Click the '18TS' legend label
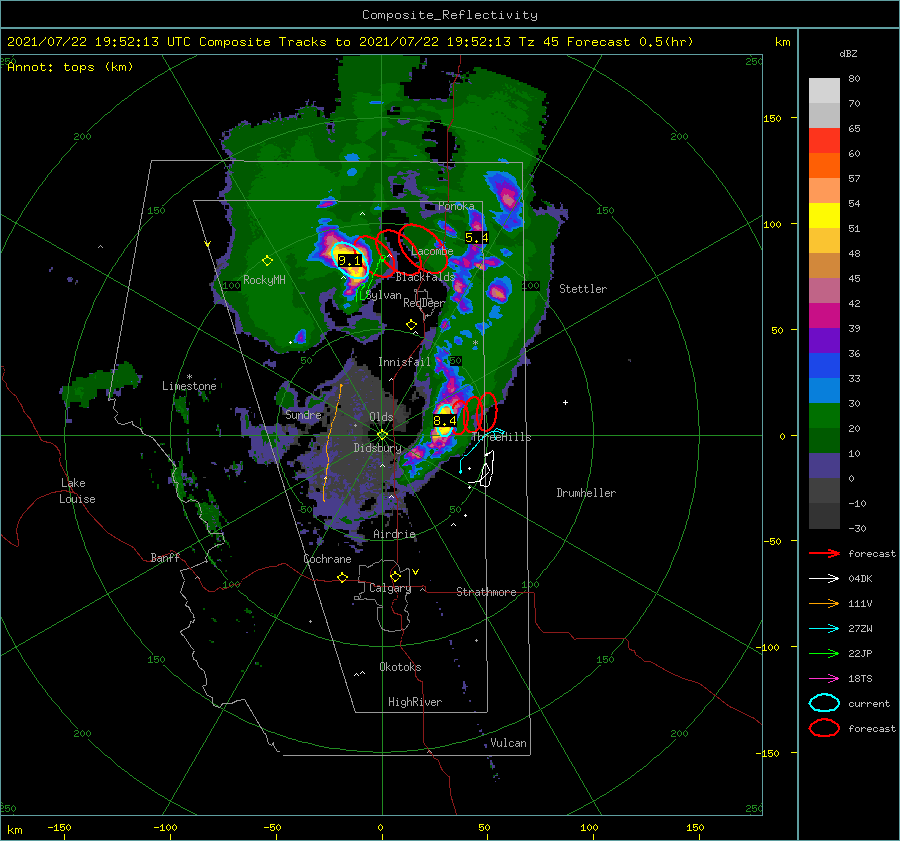The image size is (900, 841). coord(860,679)
